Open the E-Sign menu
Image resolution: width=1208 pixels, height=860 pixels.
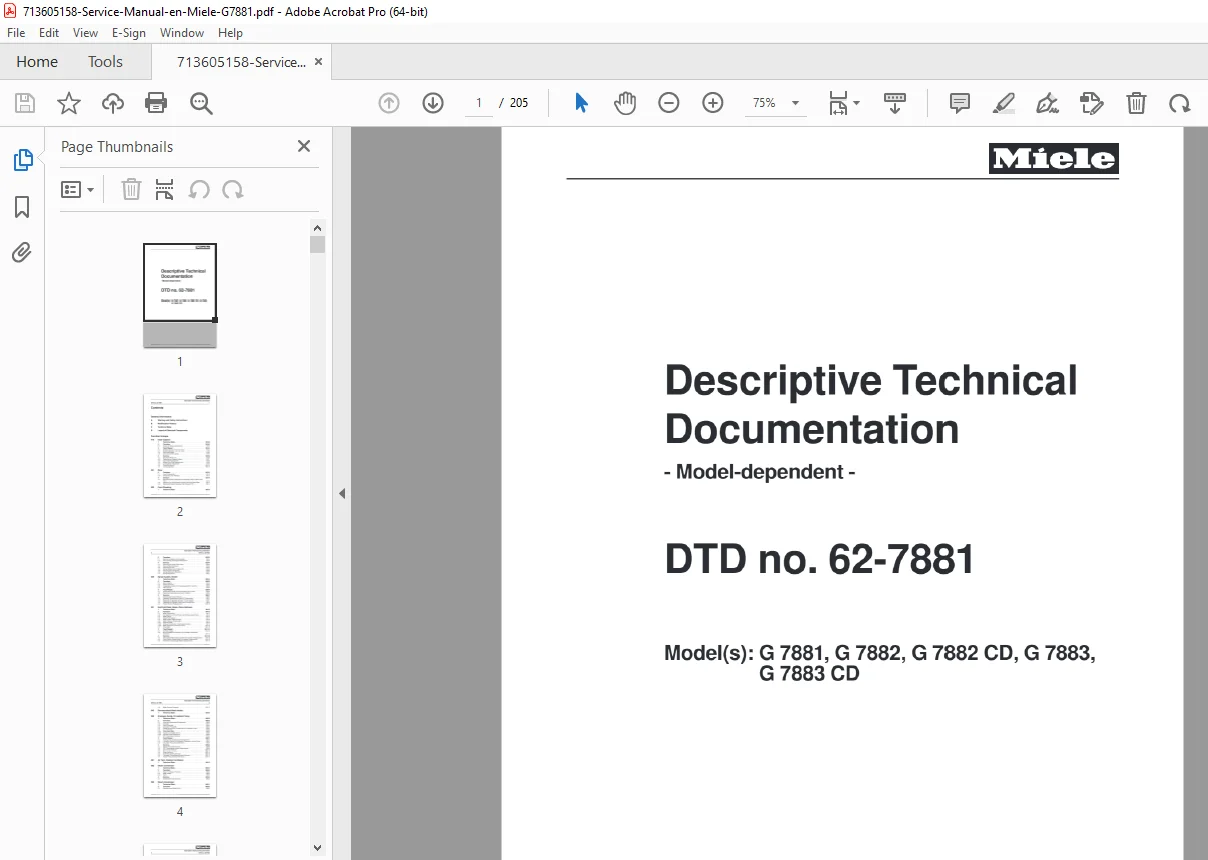pyautogui.click(x=129, y=33)
